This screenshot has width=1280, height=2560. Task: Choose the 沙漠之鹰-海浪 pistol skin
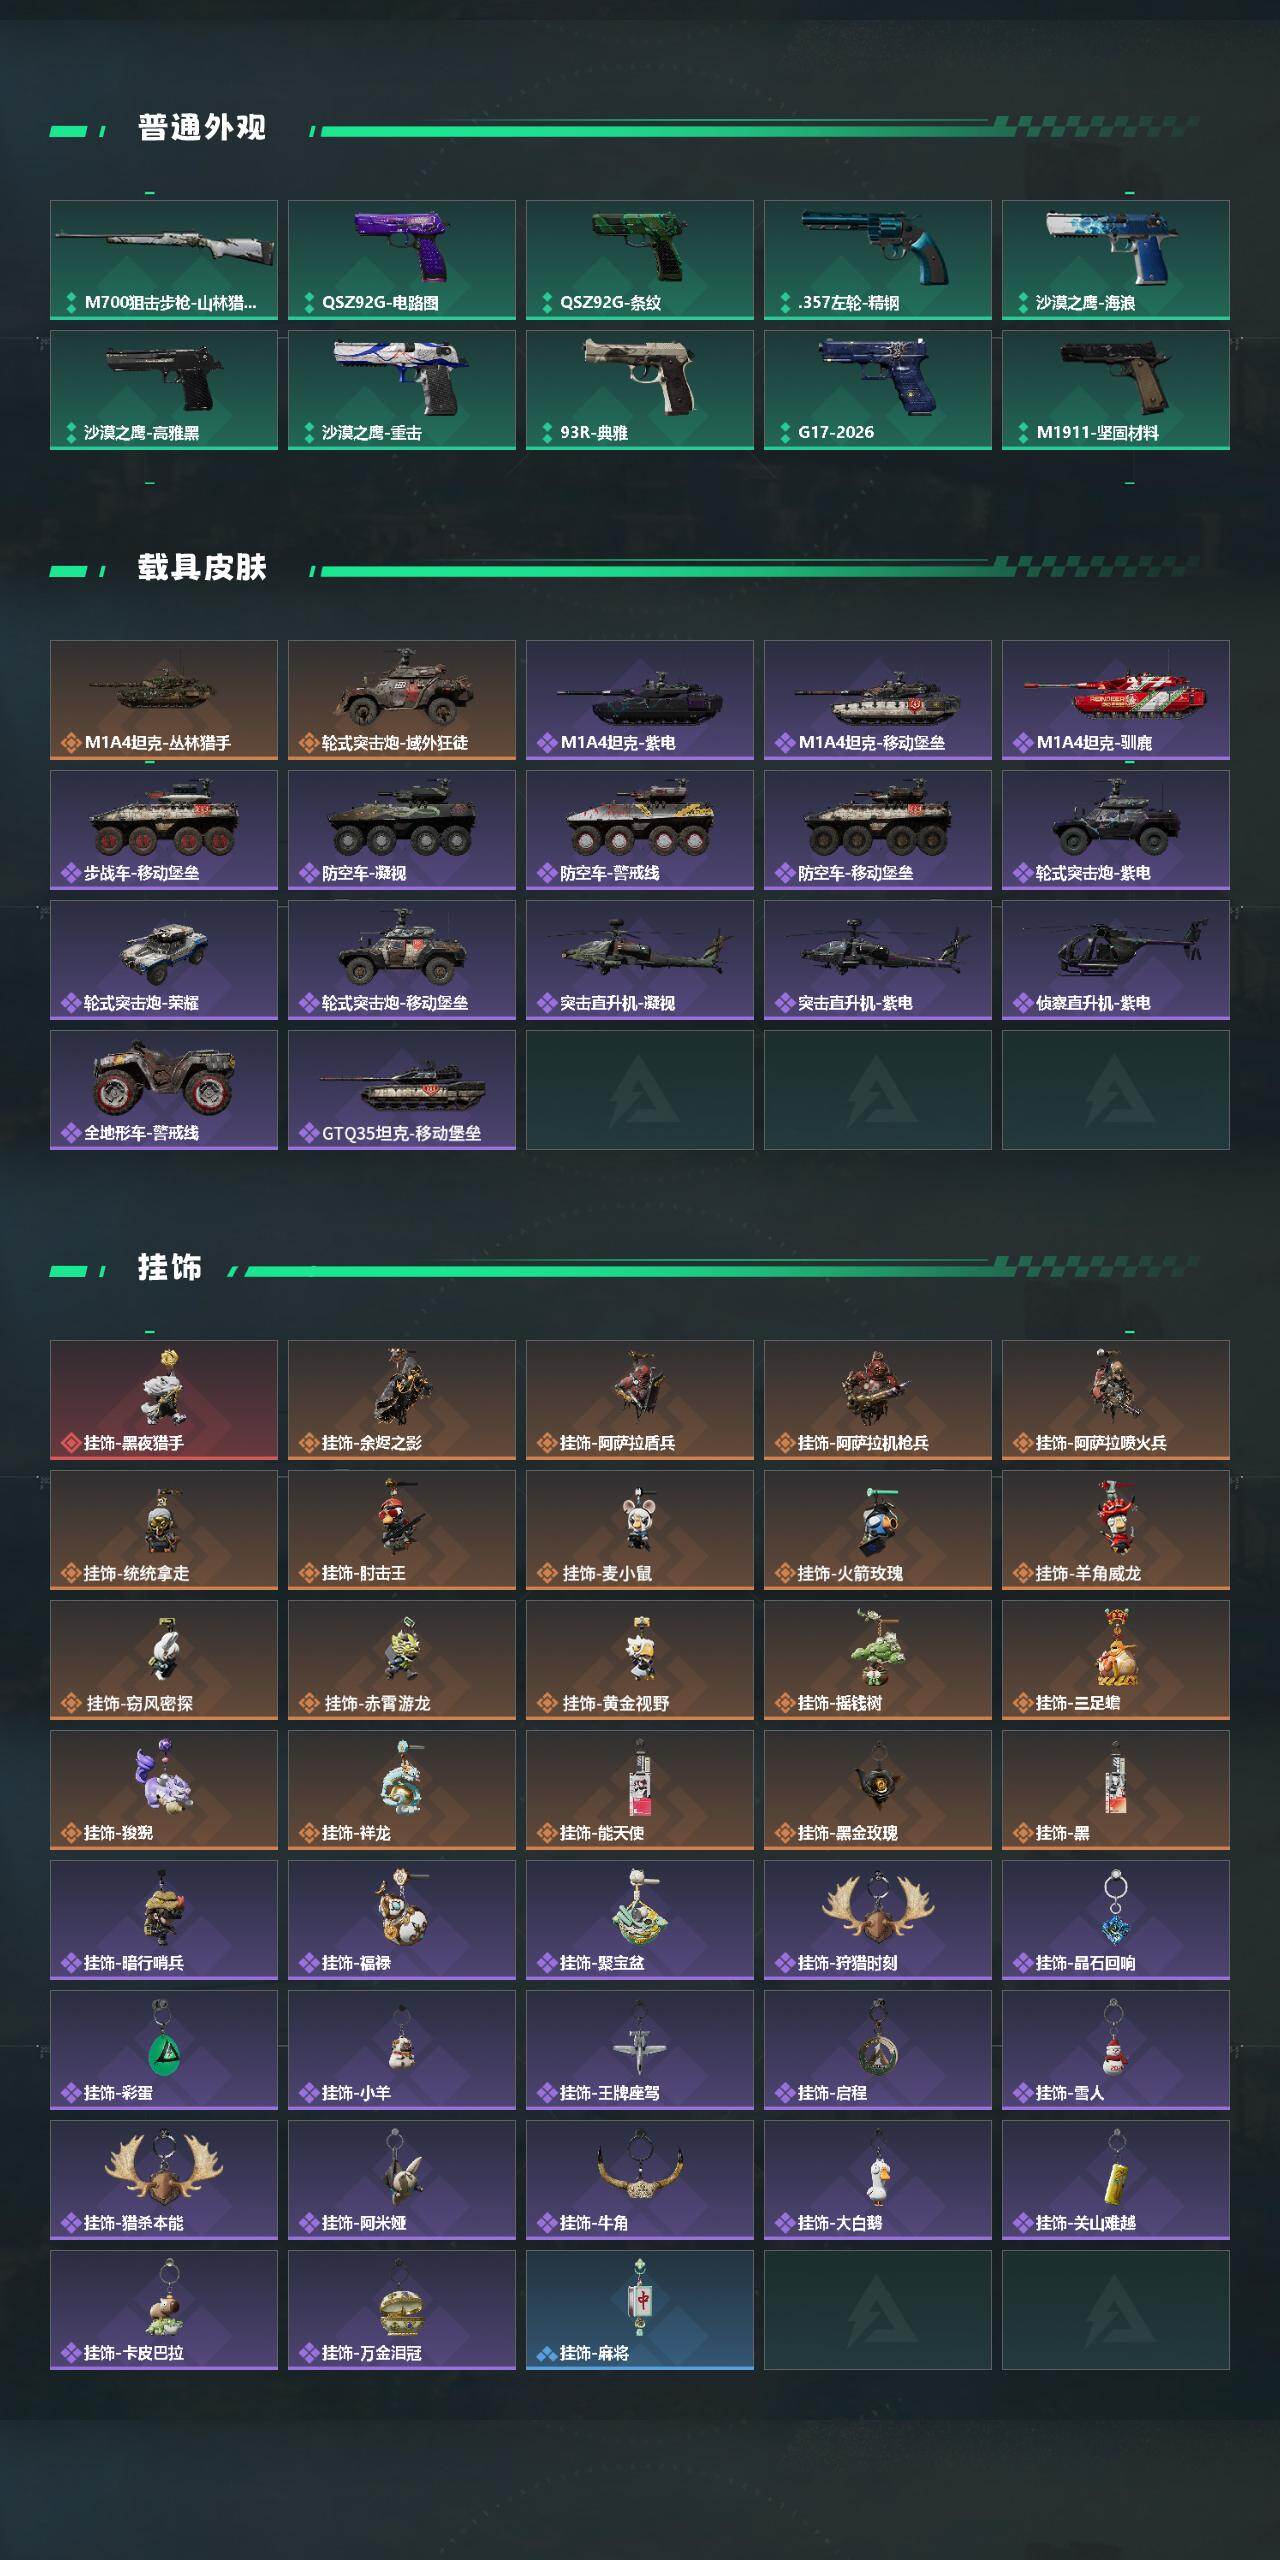(x=1116, y=260)
